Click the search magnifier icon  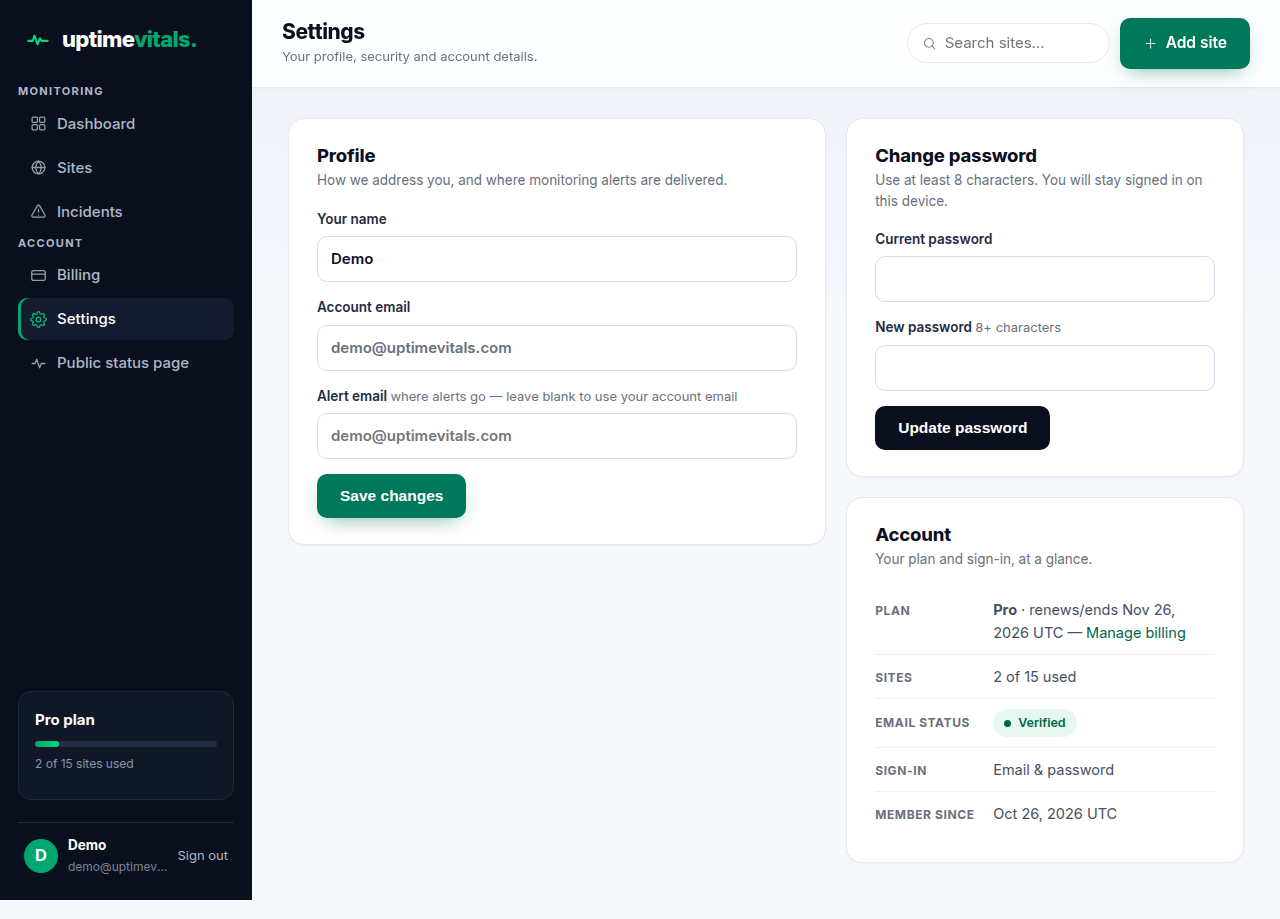point(929,43)
